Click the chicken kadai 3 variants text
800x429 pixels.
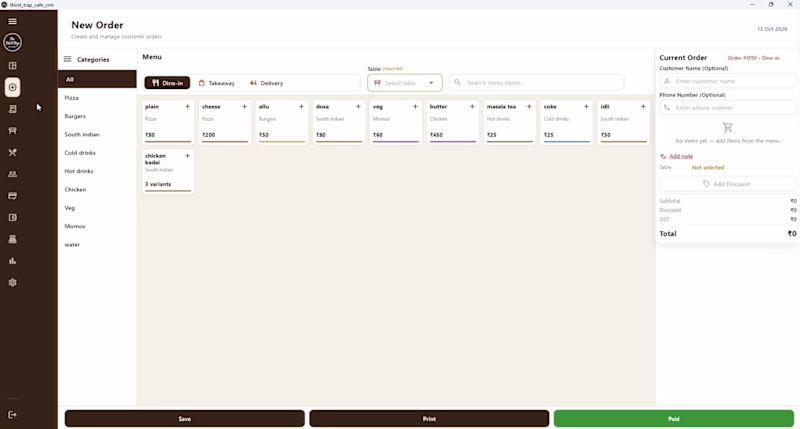tap(158, 184)
